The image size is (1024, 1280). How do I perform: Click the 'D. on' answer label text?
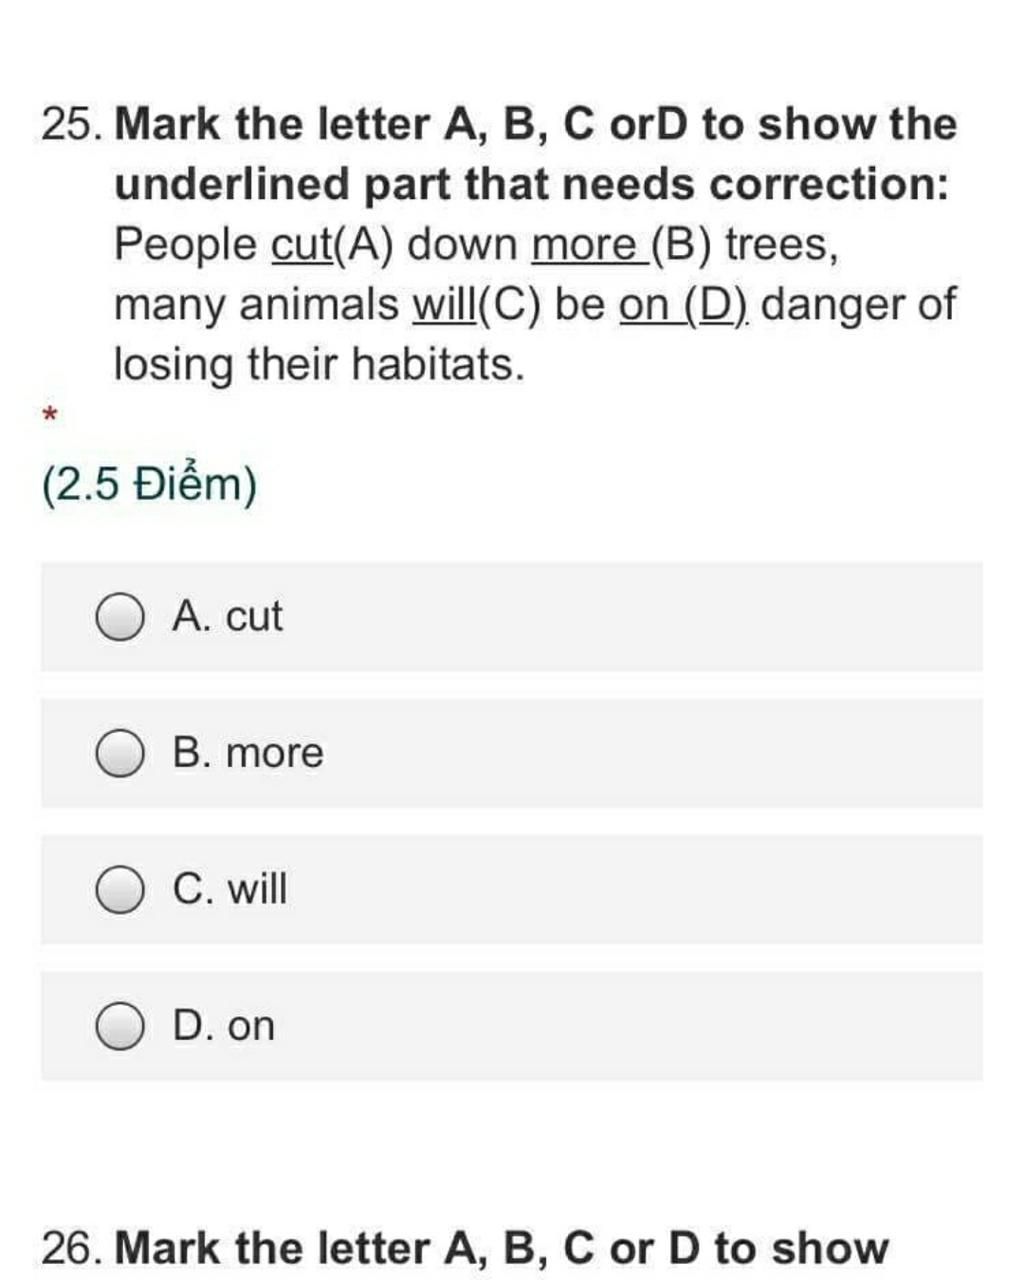point(223,1026)
